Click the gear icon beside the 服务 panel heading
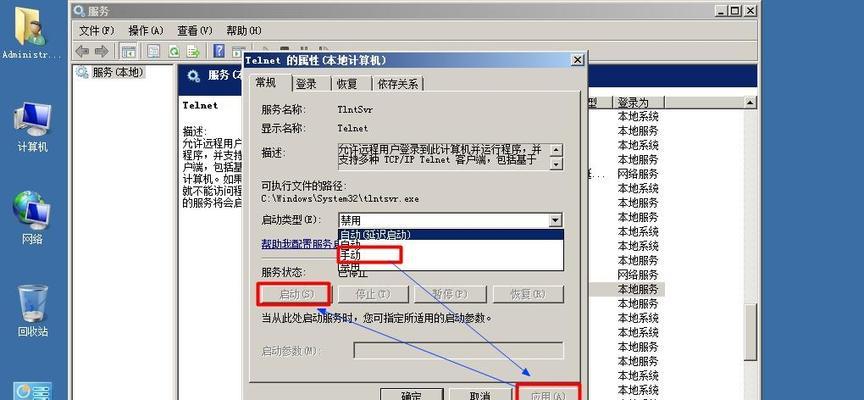The width and height of the screenshot is (864, 400). click(194, 76)
